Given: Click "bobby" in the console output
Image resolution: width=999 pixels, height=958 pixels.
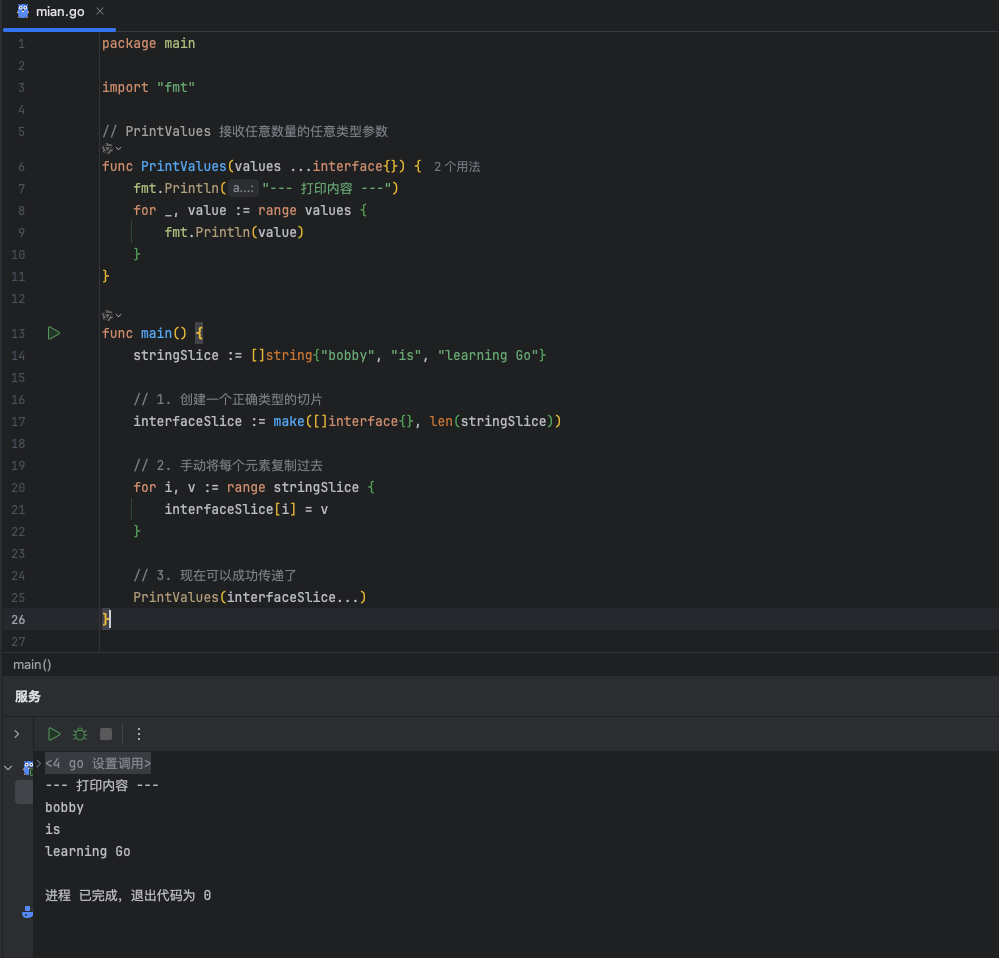Looking at the screenshot, I should 64,808.
